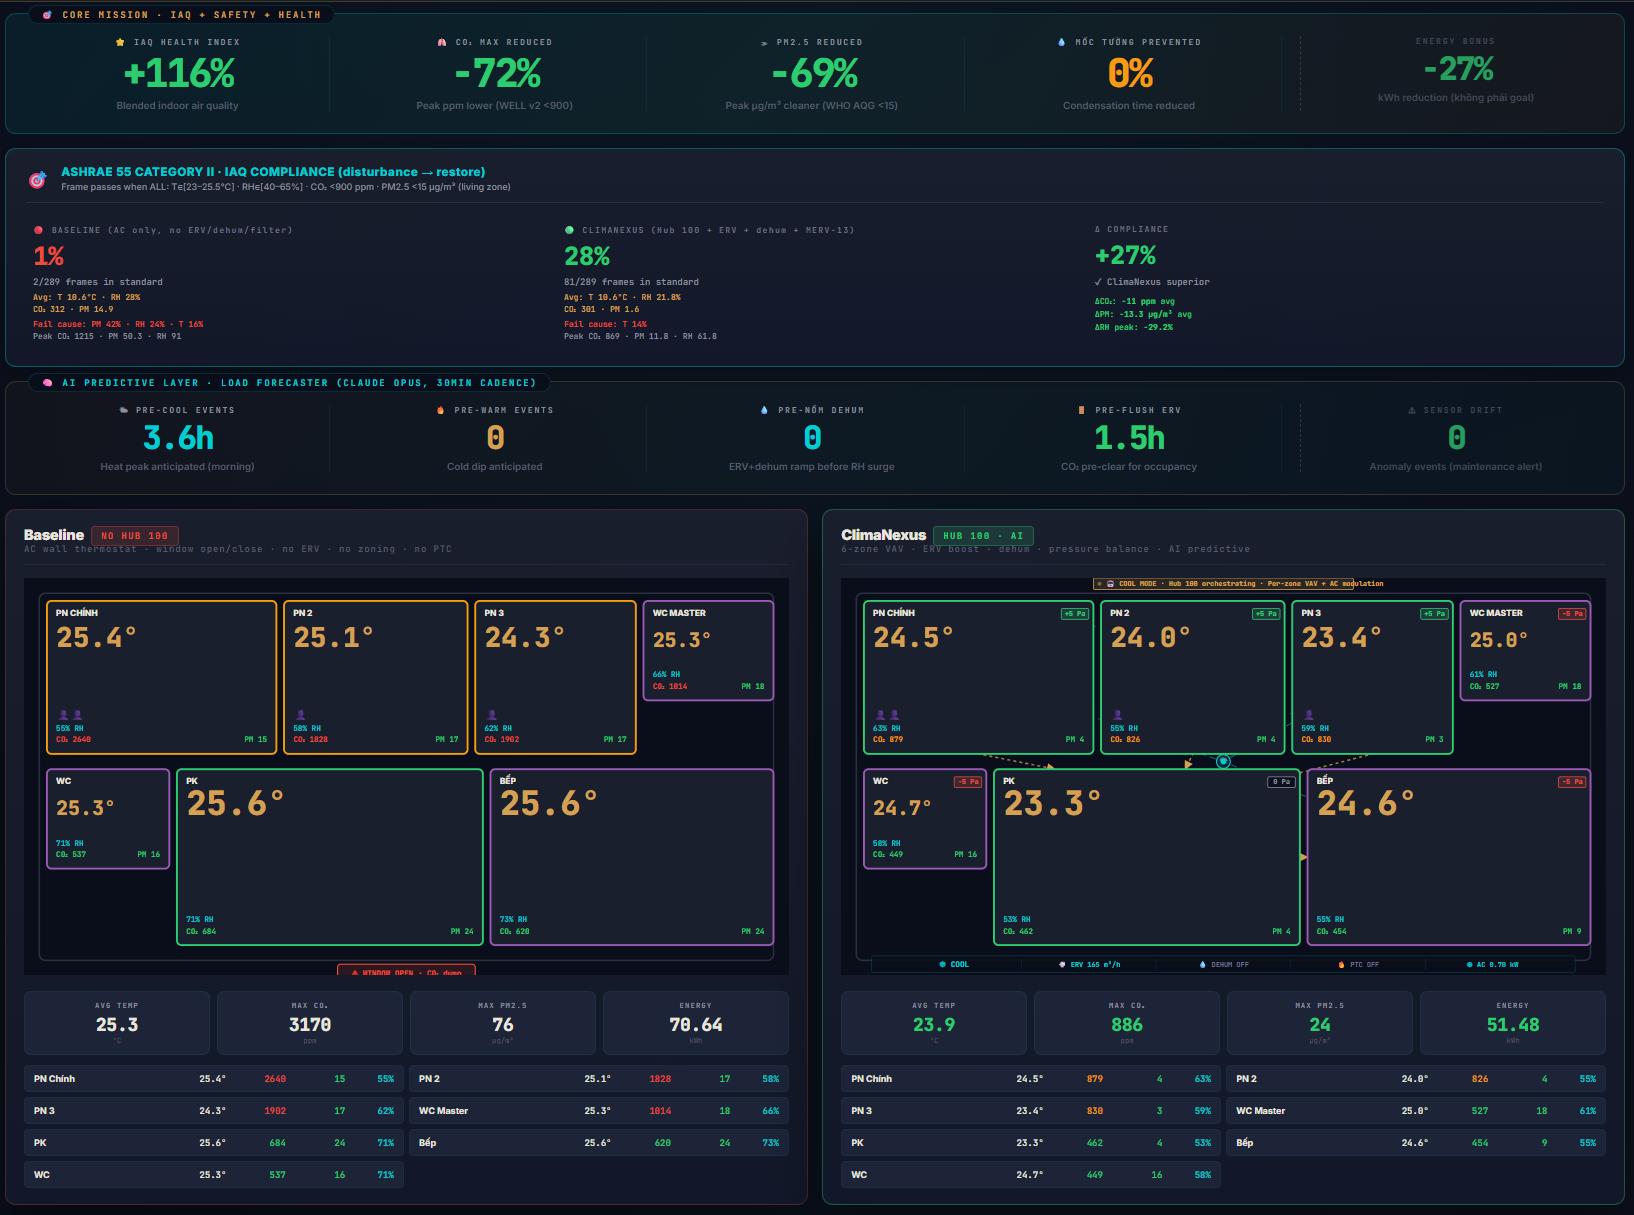Click the icon beside Pre-Cool Events
Image resolution: width=1634 pixels, height=1215 pixels.
click(123, 410)
